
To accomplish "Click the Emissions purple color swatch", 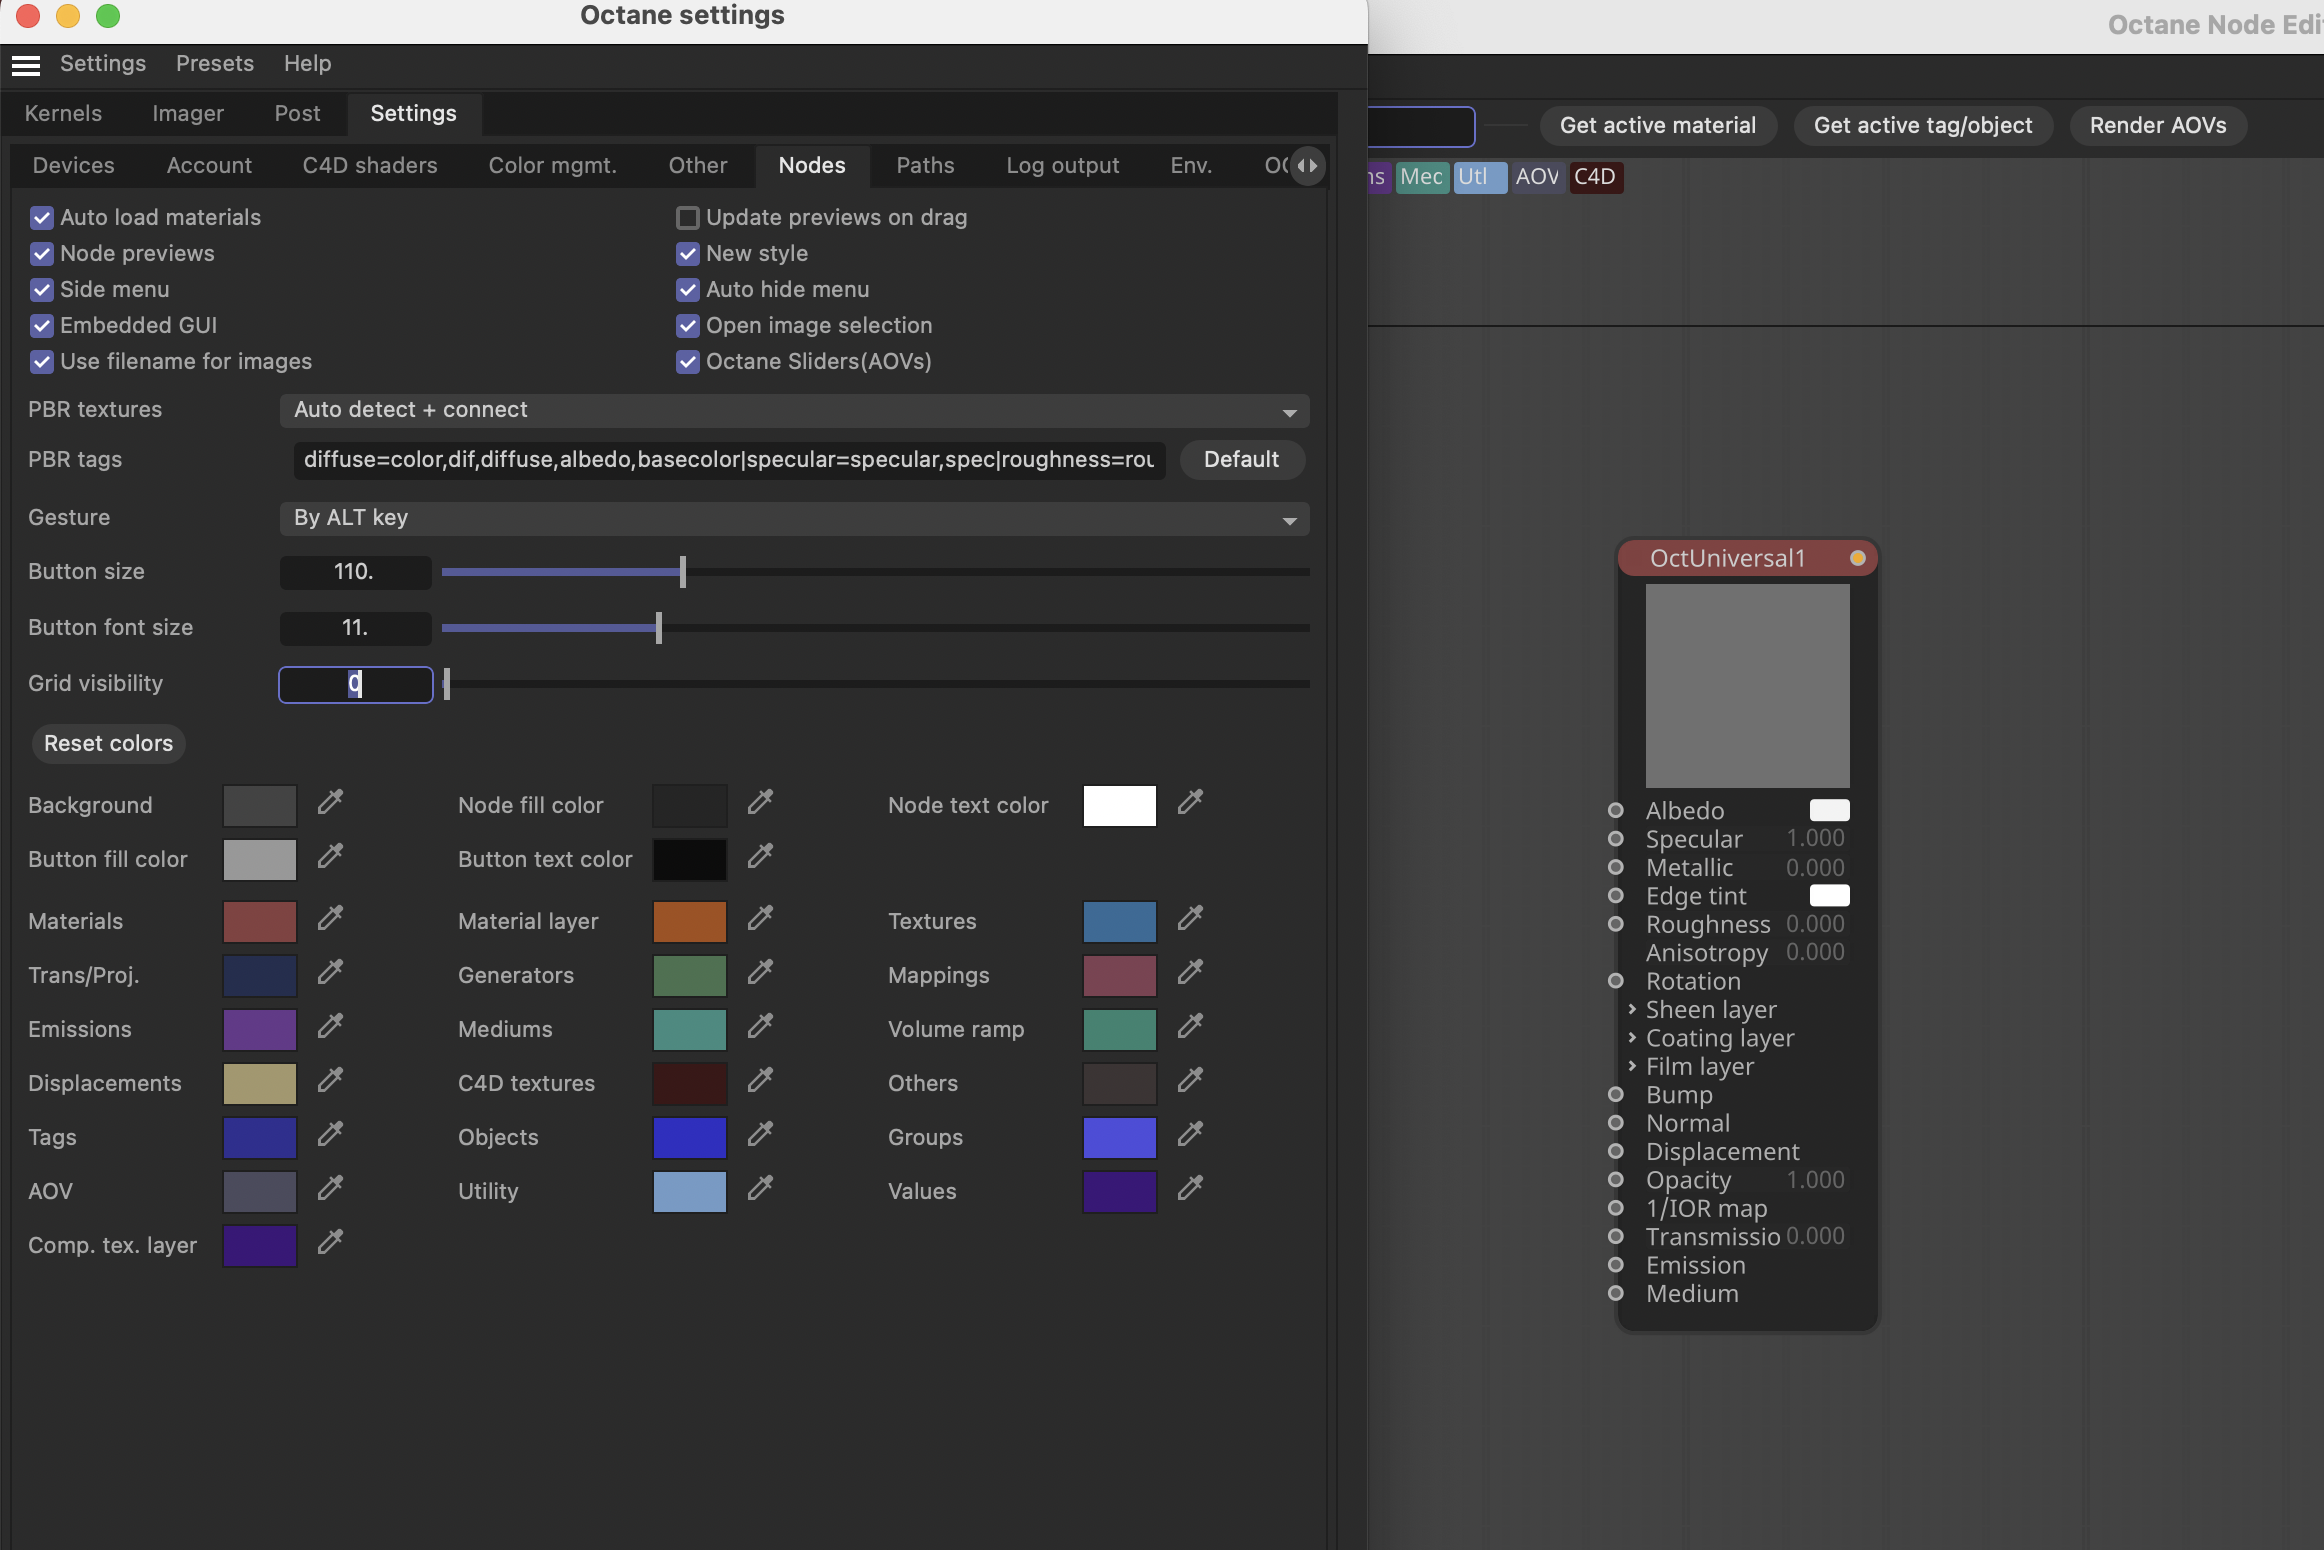I will tap(259, 1030).
